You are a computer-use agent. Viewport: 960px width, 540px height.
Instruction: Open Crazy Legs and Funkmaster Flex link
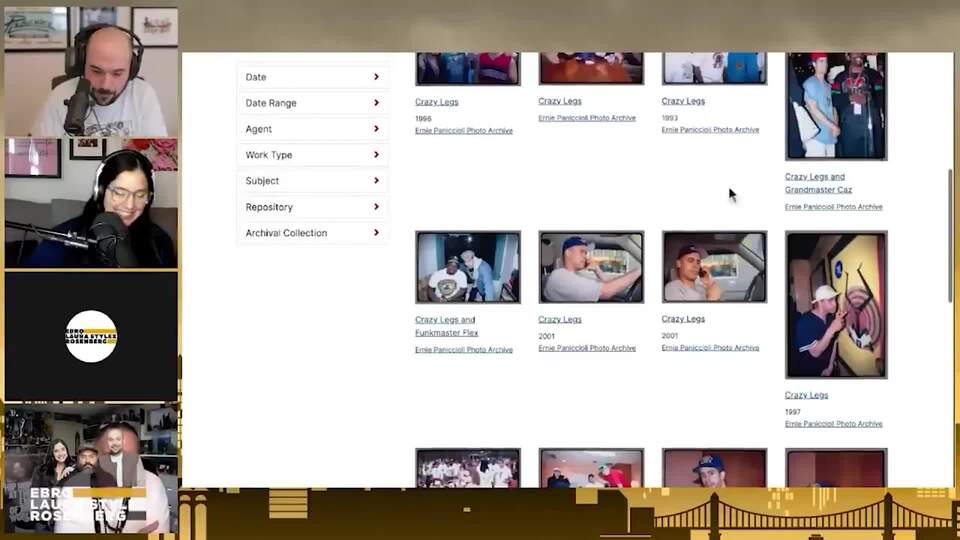point(445,326)
